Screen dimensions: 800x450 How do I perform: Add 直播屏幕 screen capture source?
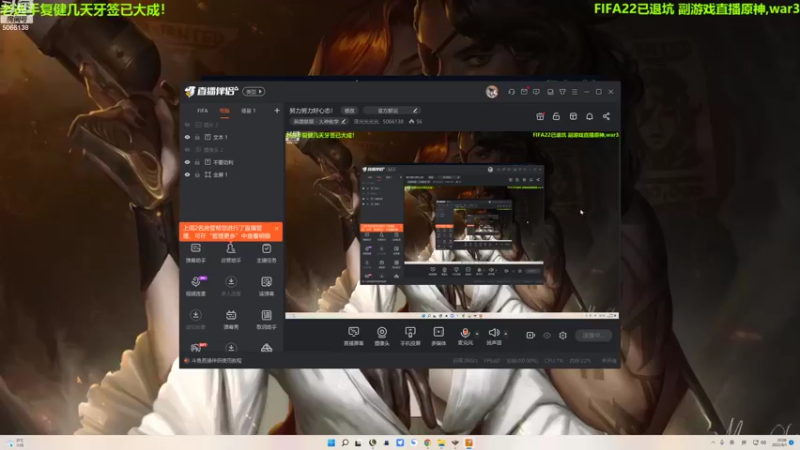354,336
